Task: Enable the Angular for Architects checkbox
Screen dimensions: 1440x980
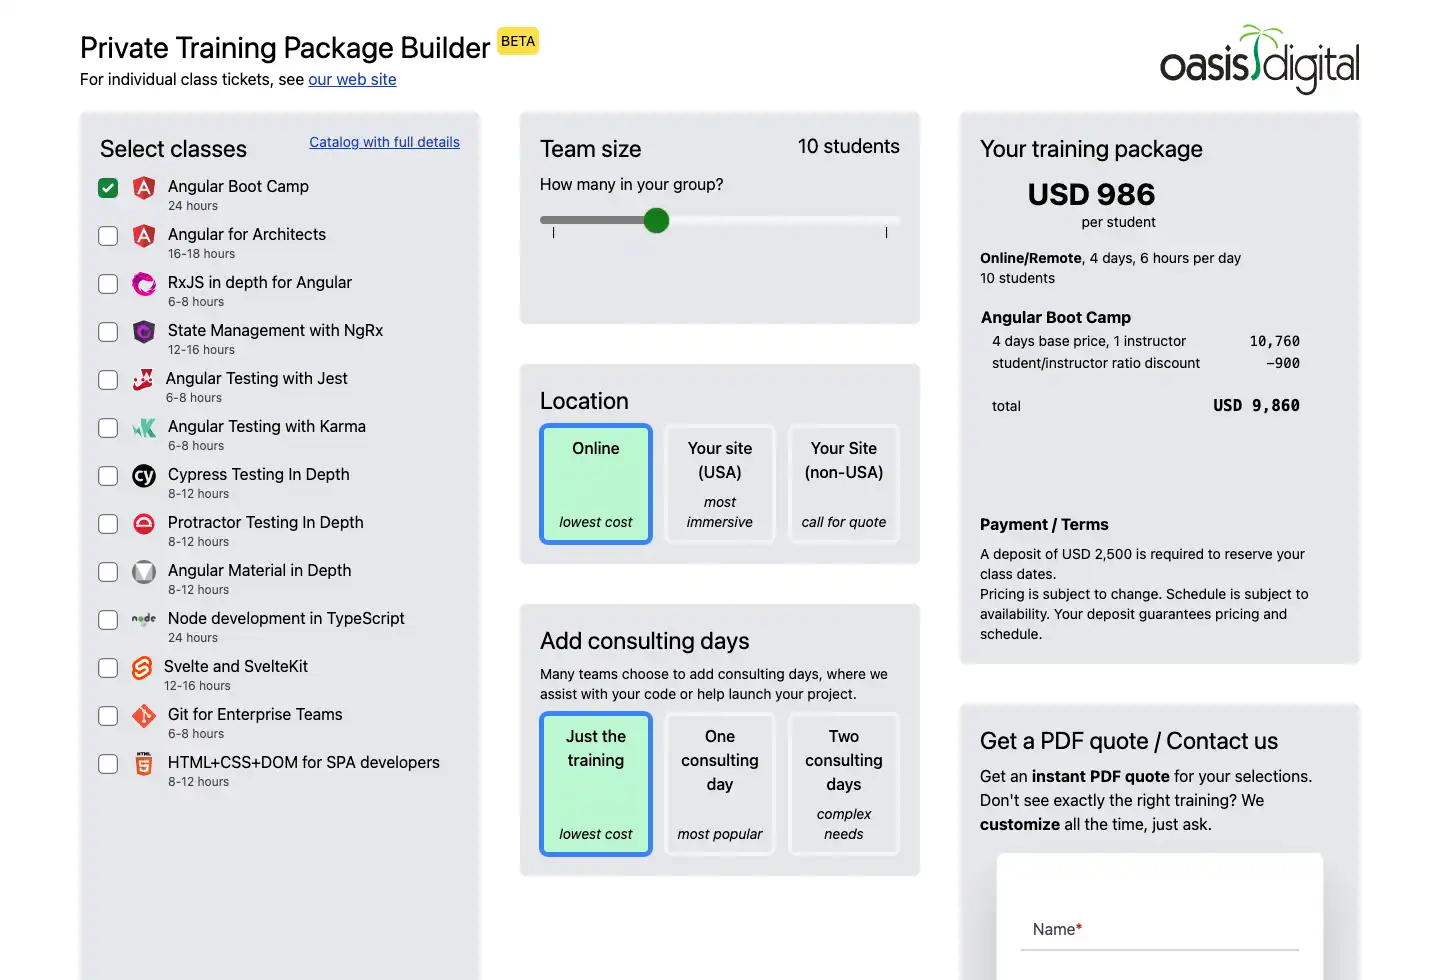Action: [108, 236]
